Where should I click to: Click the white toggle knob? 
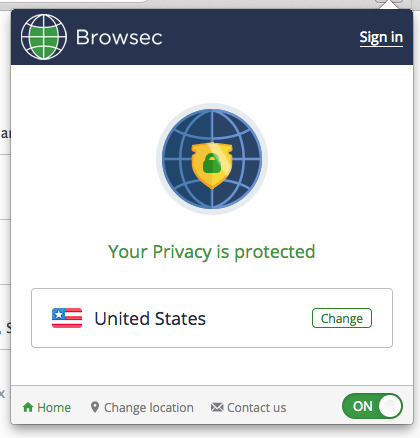point(390,406)
